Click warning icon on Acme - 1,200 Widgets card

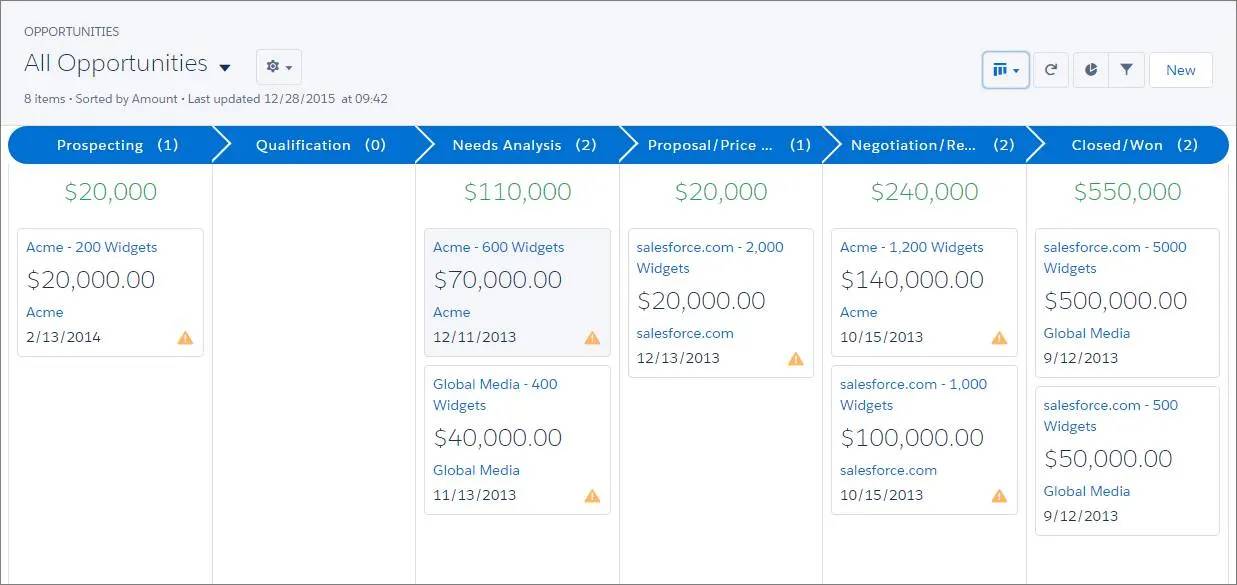click(x=999, y=337)
